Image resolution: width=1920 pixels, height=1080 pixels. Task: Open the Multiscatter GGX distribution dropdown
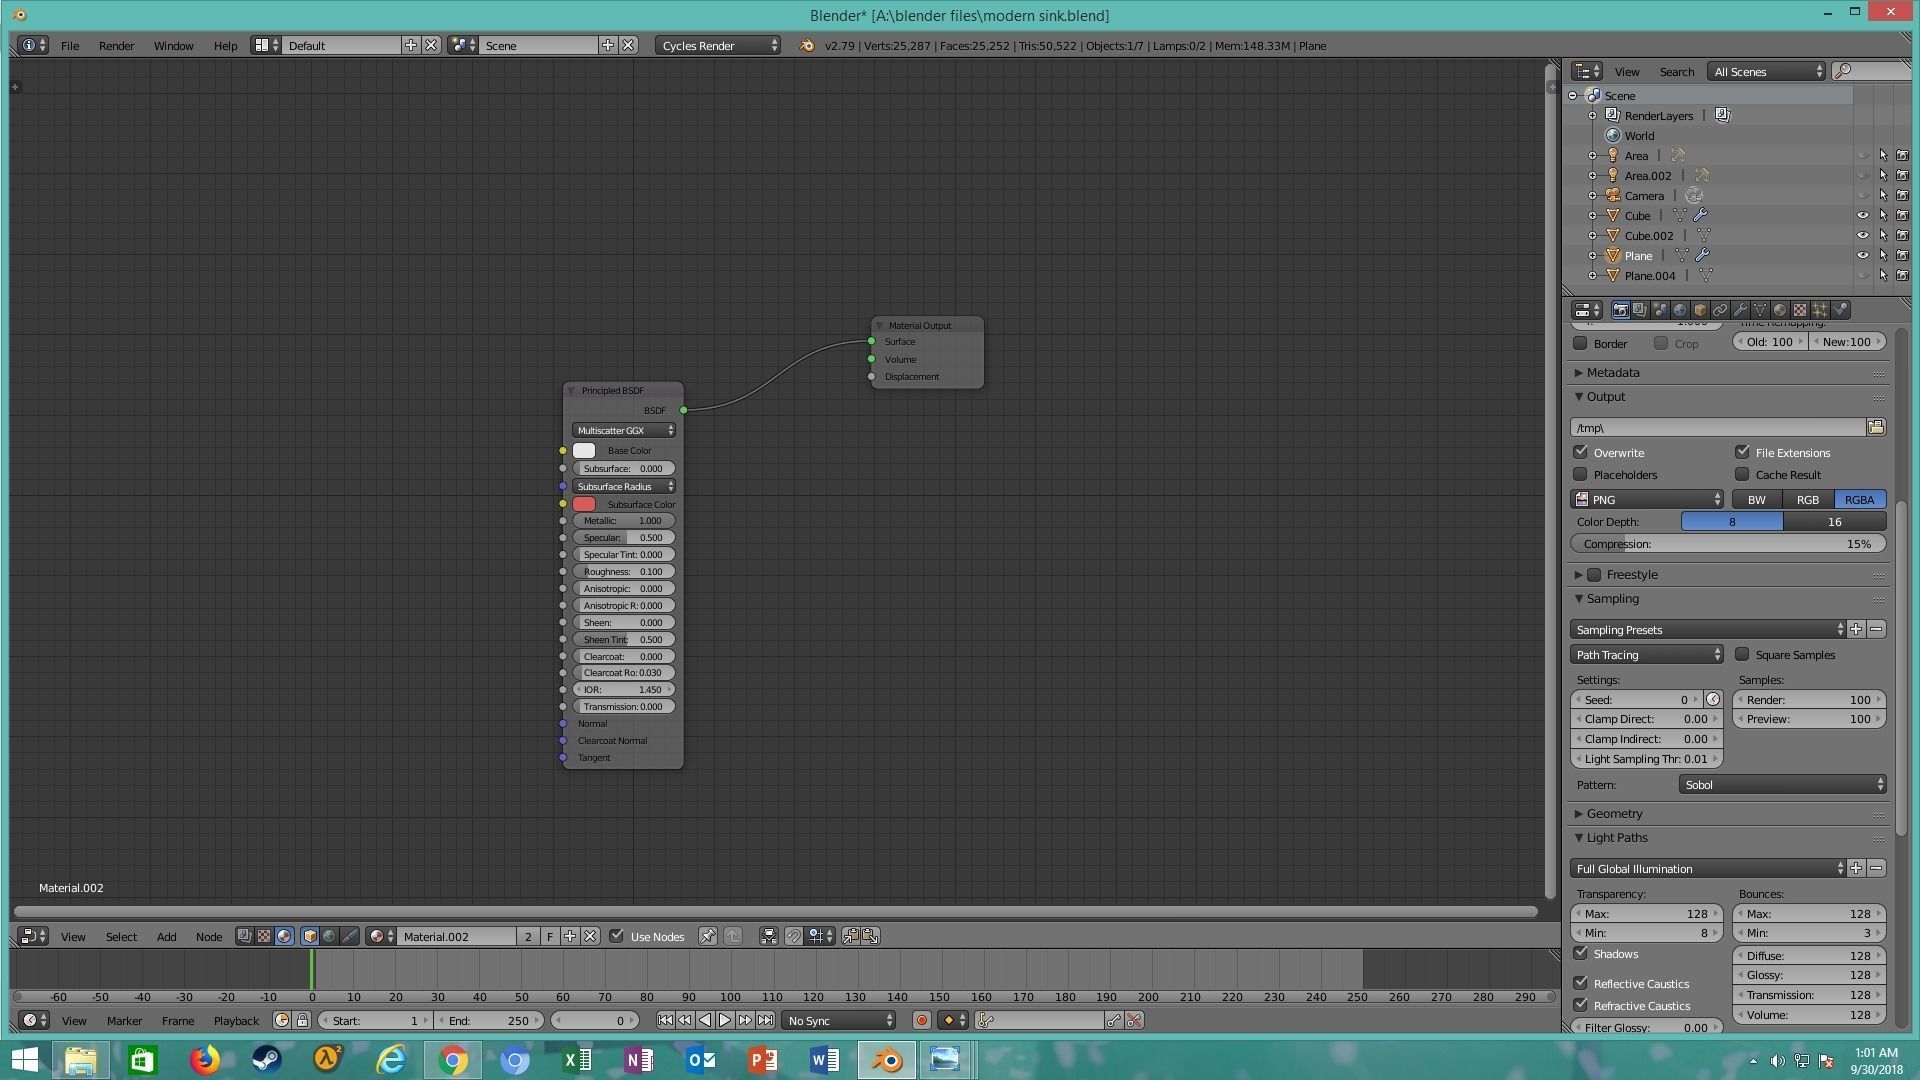[x=623, y=430]
